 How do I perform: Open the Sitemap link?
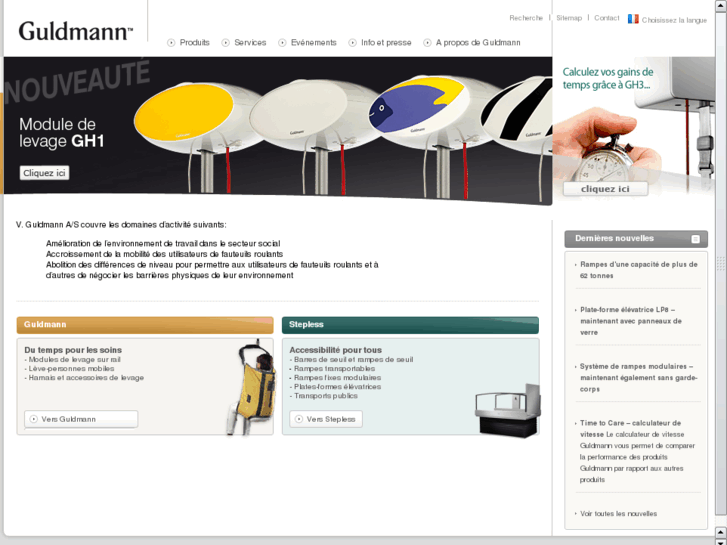(x=569, y=18)
